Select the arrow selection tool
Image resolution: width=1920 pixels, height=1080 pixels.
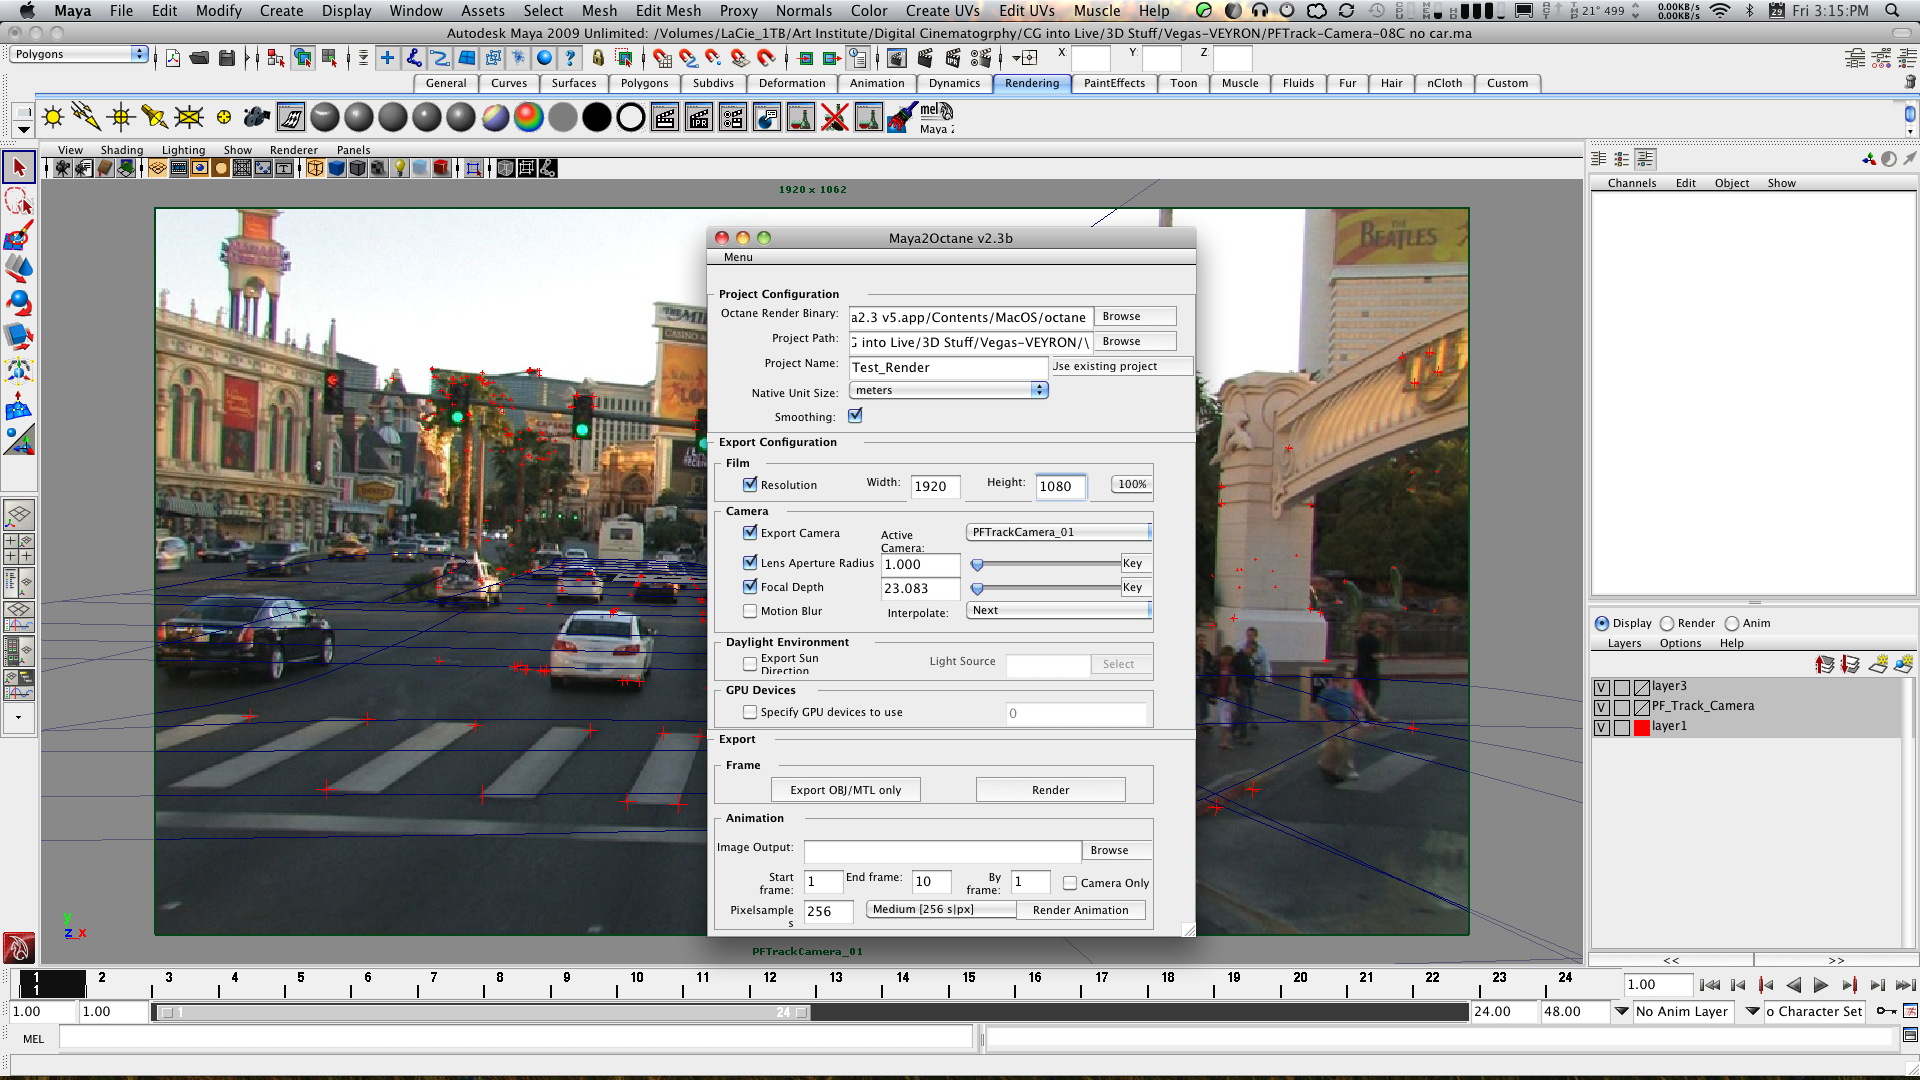18,167
